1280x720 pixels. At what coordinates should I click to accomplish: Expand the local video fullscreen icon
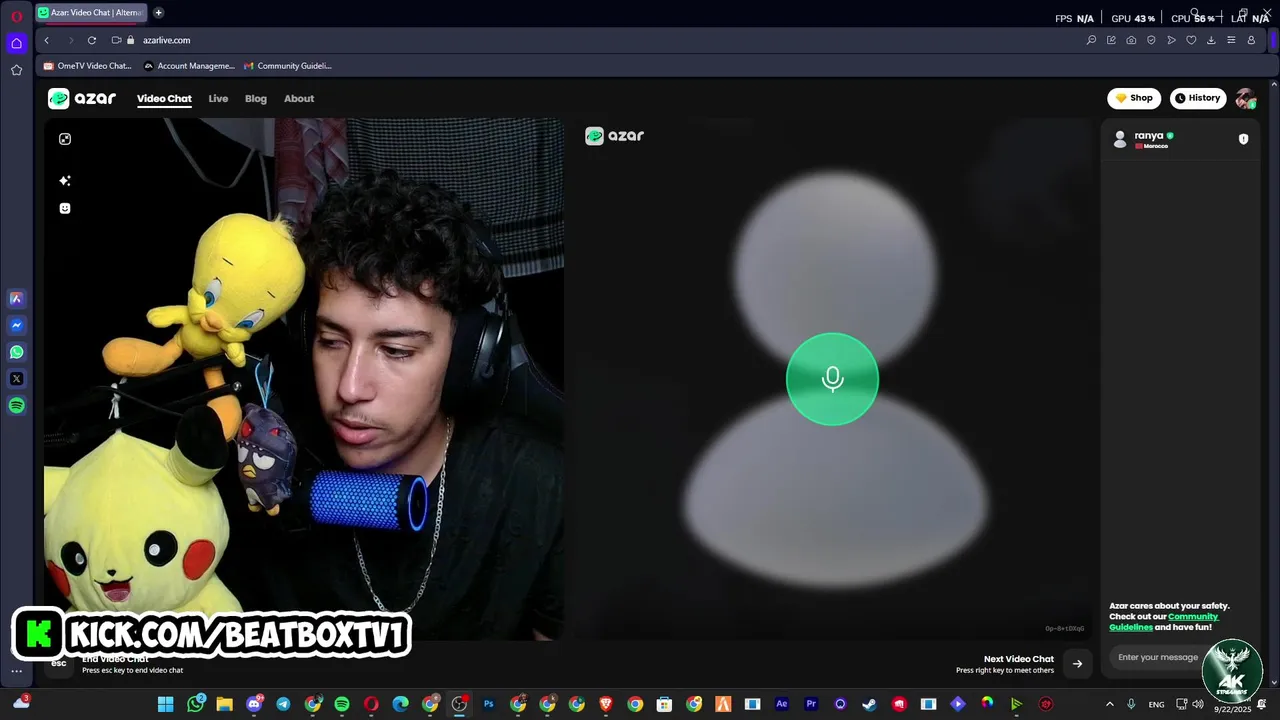click(65, 139)
